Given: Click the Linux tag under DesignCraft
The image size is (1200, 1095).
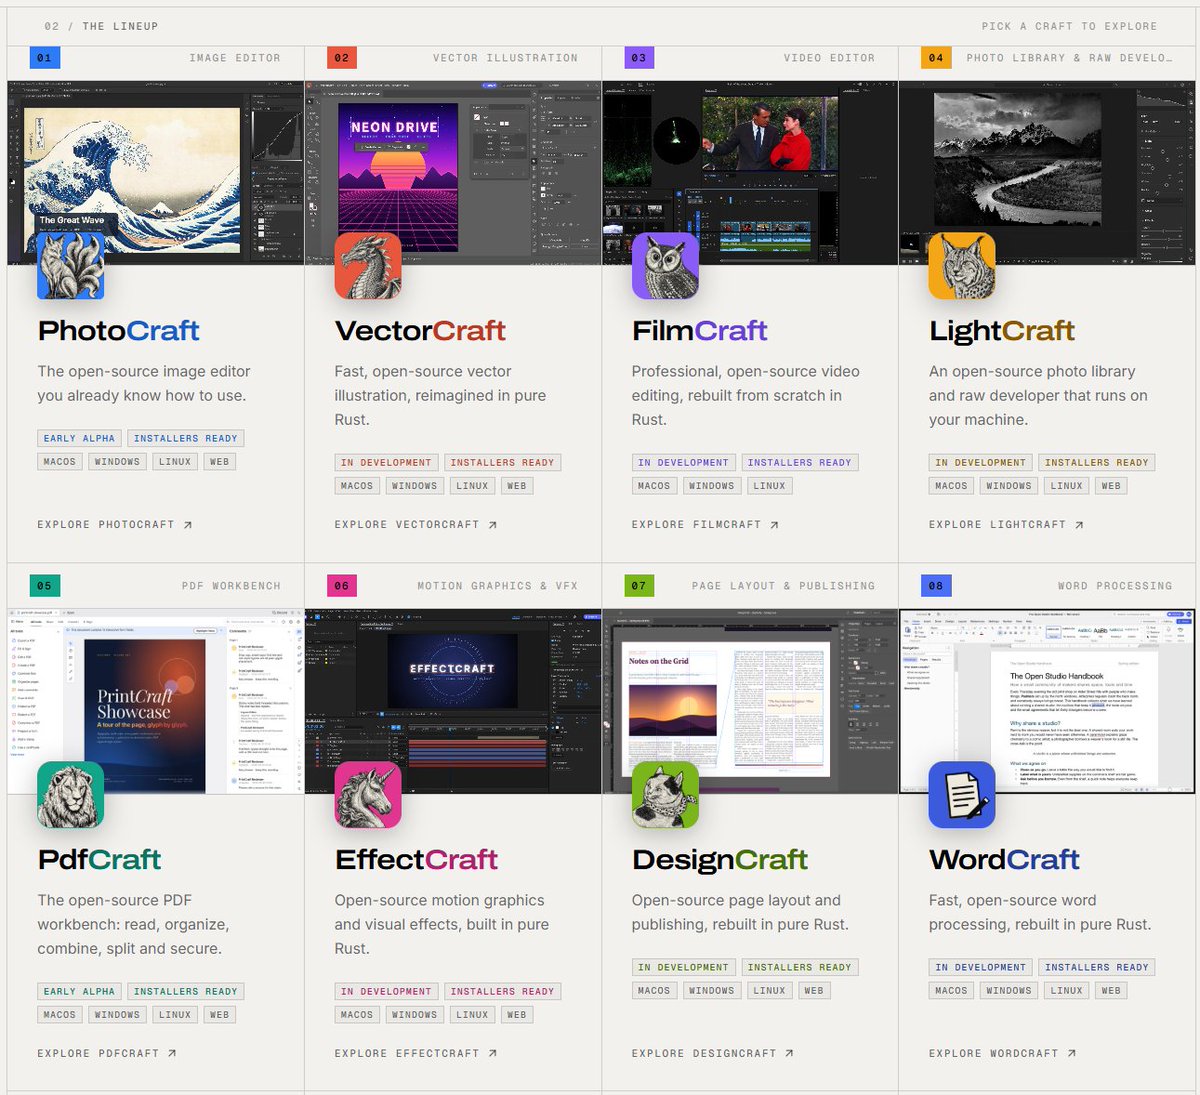Looking at the screenshot, I should pyautogui.click(x=769, y=991).
